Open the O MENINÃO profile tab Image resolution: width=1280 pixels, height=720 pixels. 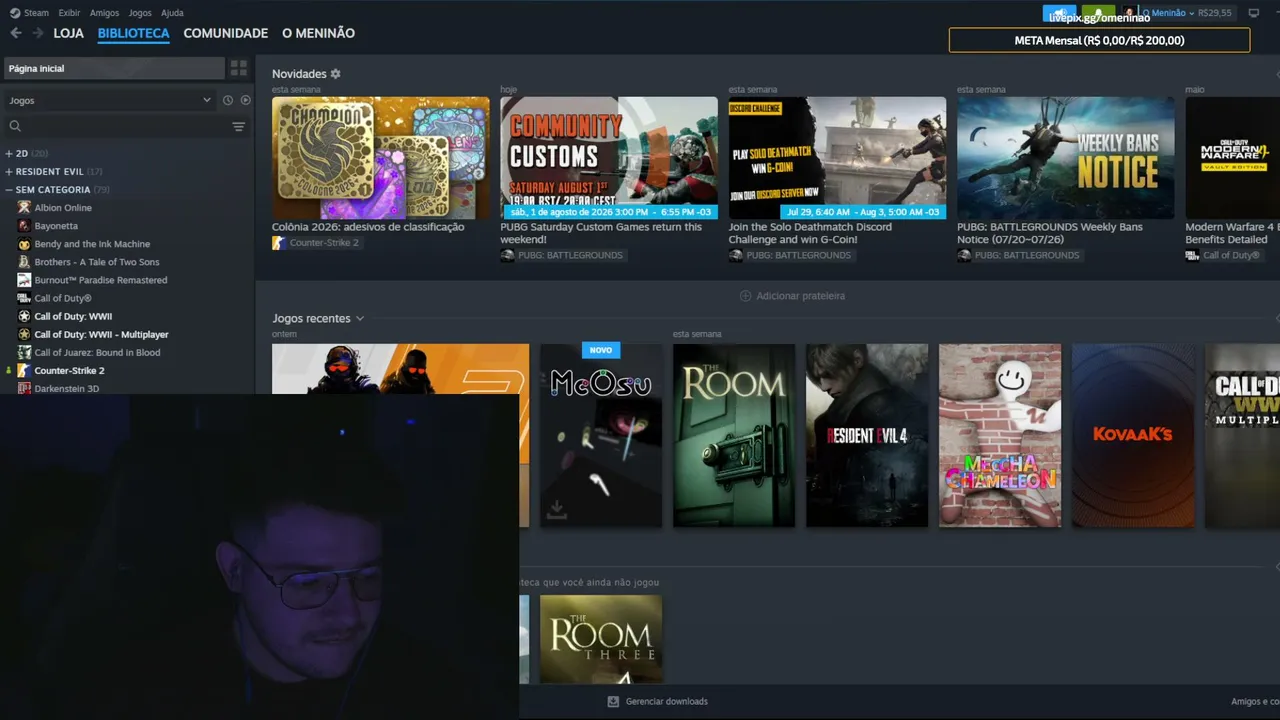pos(318,33)
